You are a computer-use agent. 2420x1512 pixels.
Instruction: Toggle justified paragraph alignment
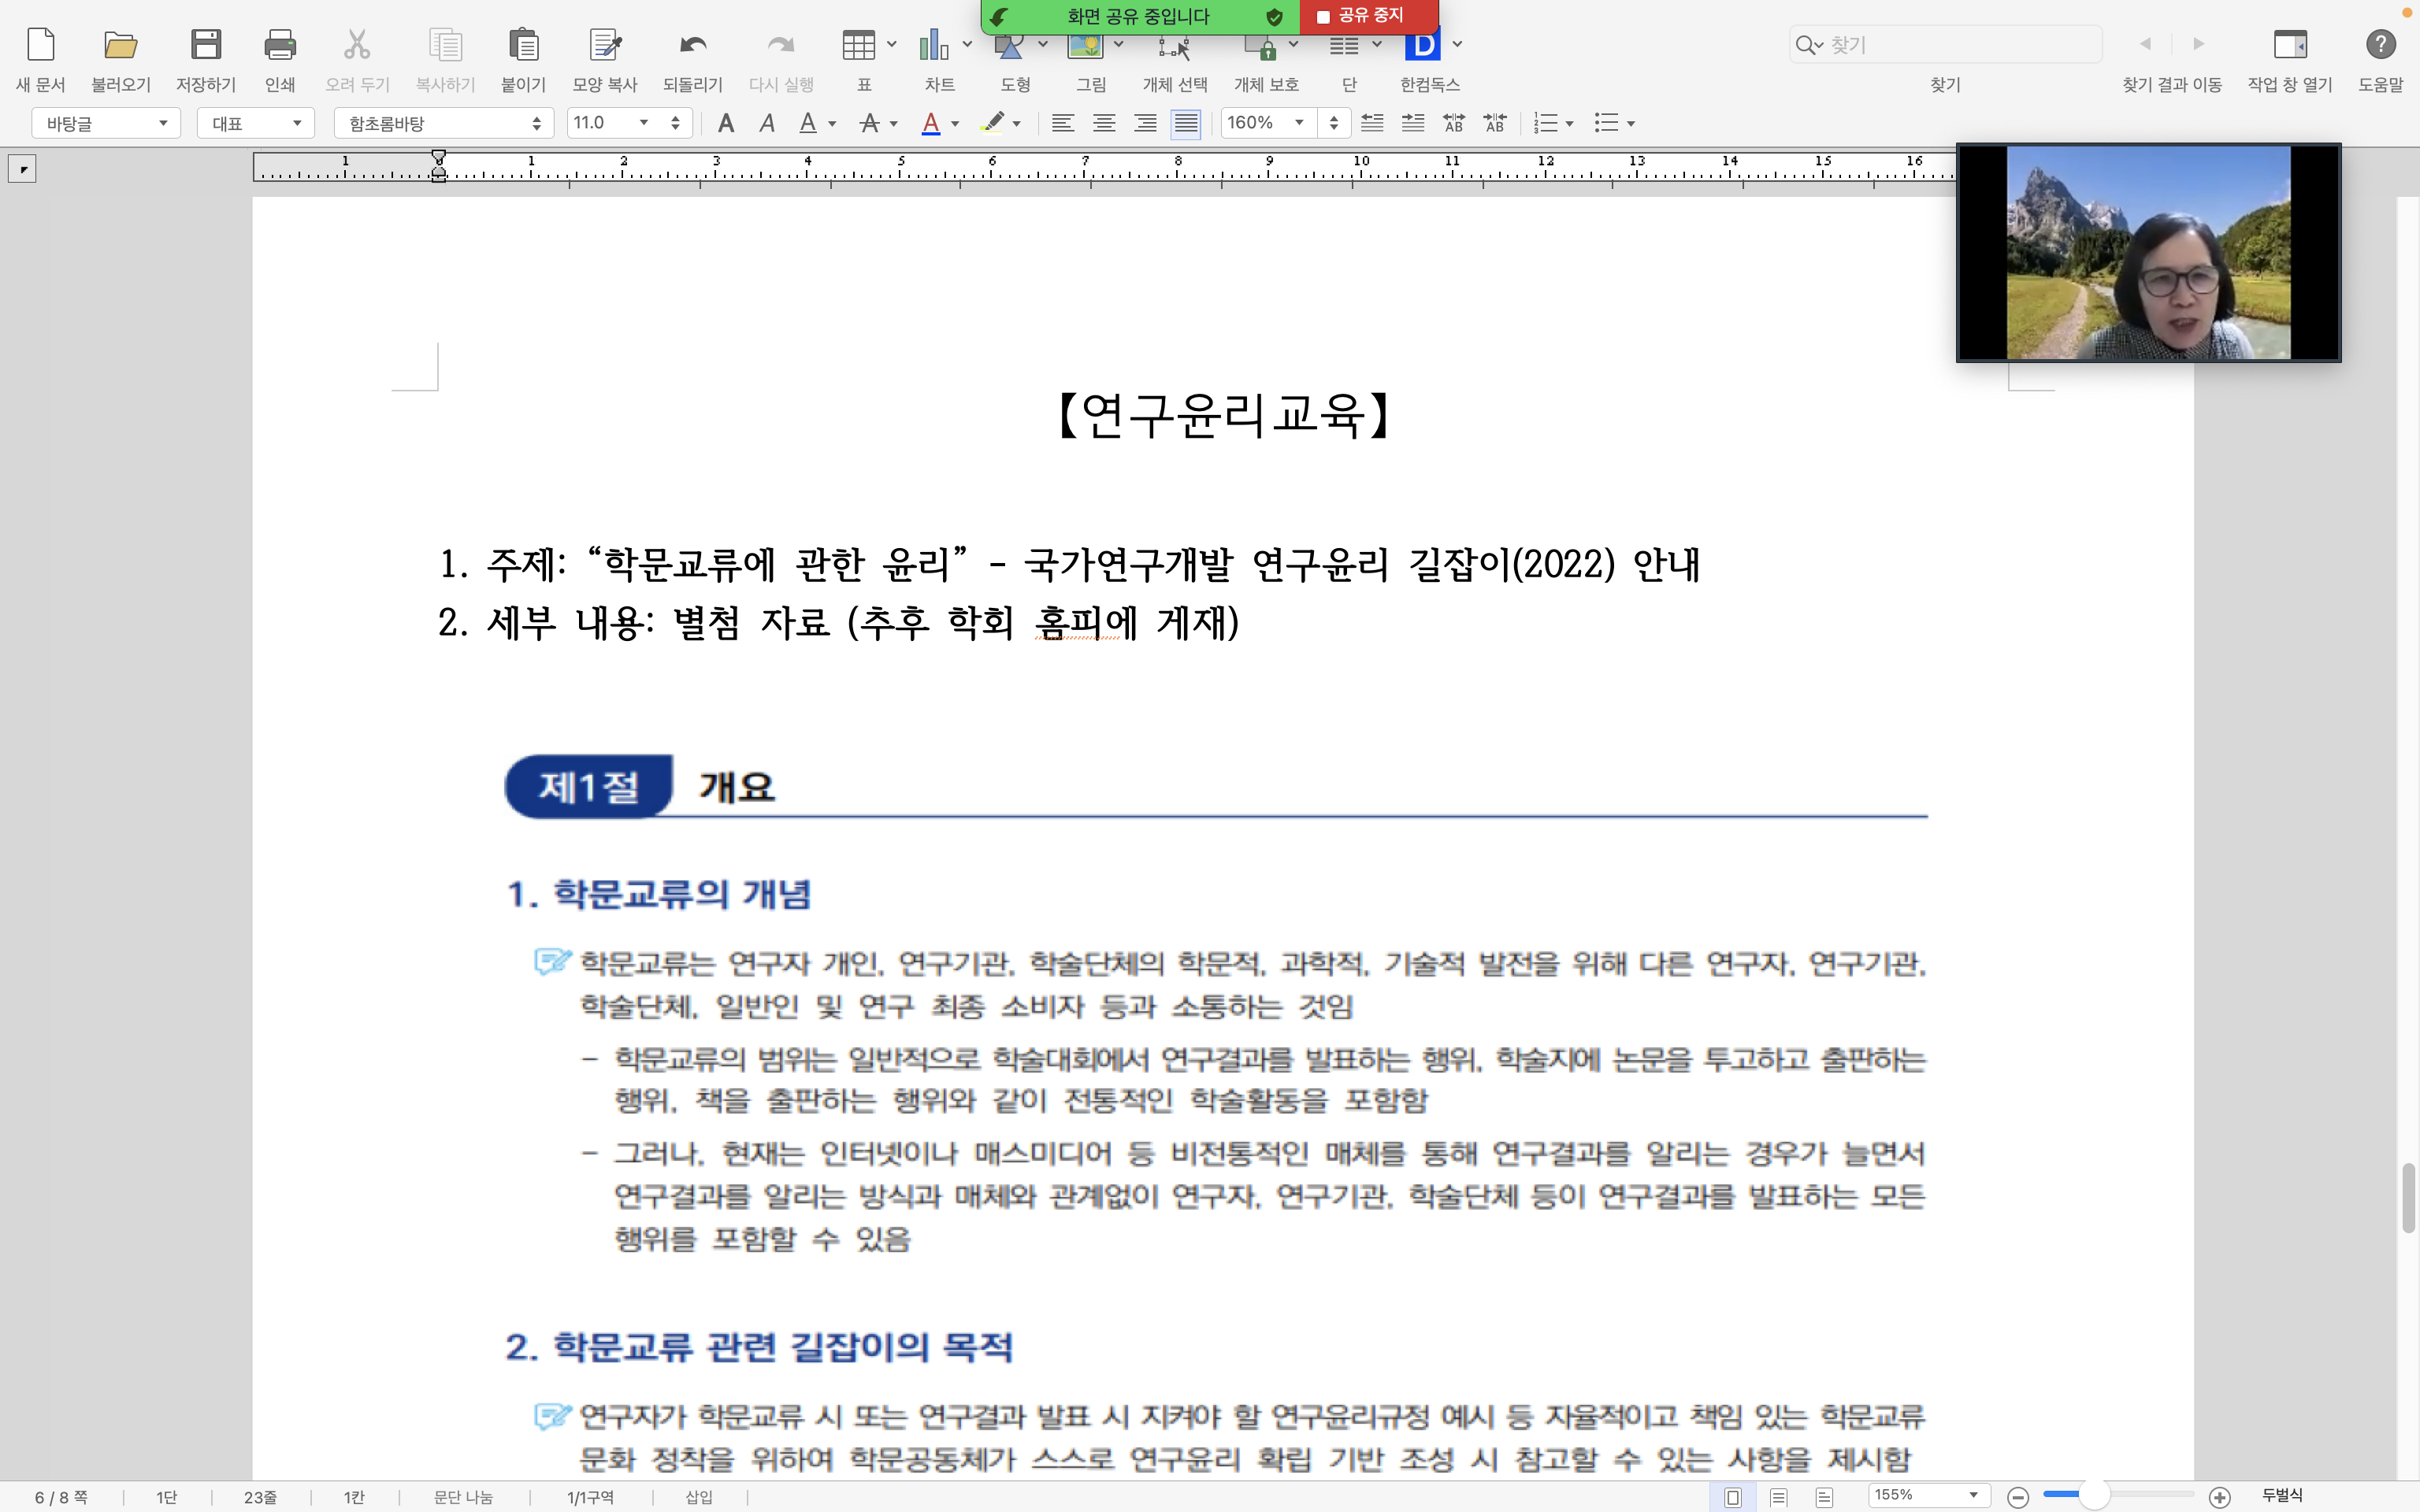(x=1186, y=123)
